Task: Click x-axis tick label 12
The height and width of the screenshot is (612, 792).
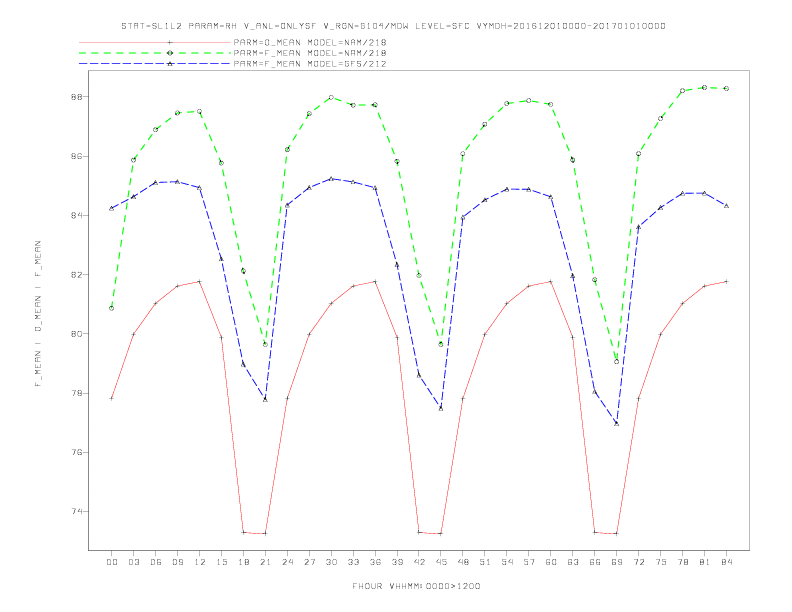Action: [200, 562]
